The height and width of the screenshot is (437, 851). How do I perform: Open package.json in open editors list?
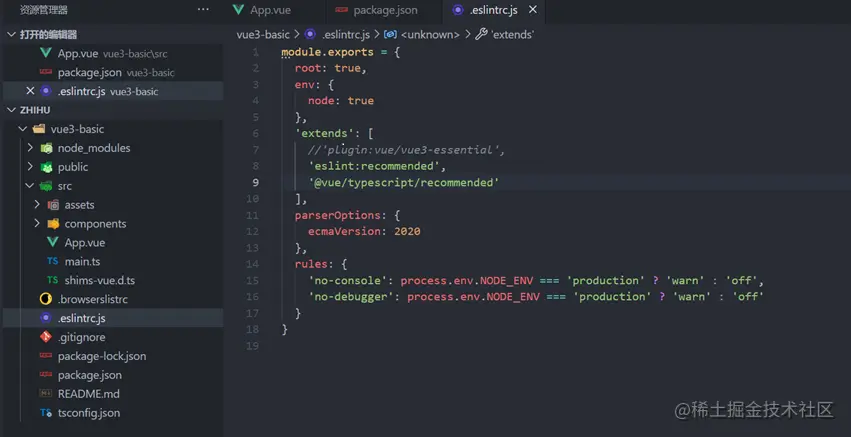pyautogui.click(x=113, y=72)
